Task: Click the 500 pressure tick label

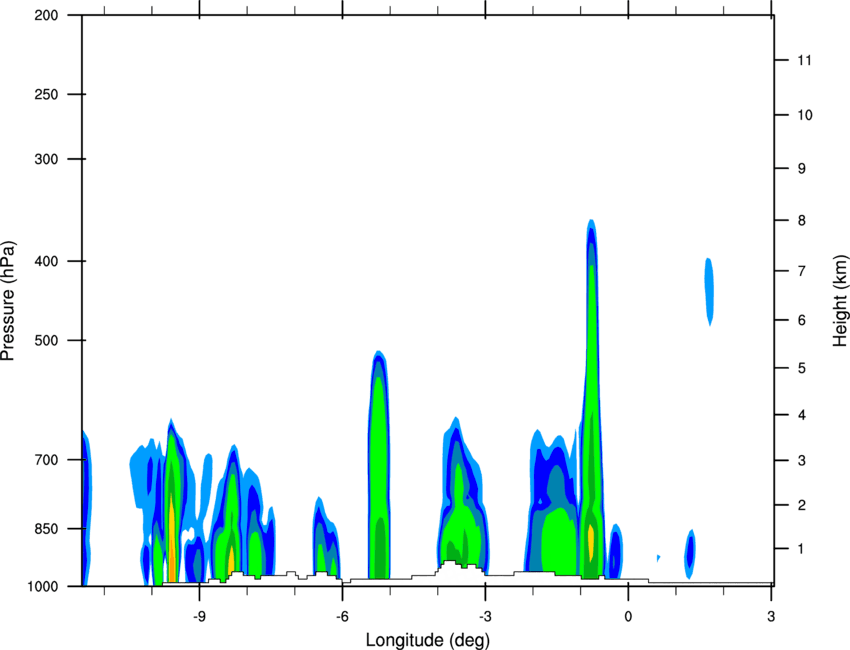Action: pos(47,340)
